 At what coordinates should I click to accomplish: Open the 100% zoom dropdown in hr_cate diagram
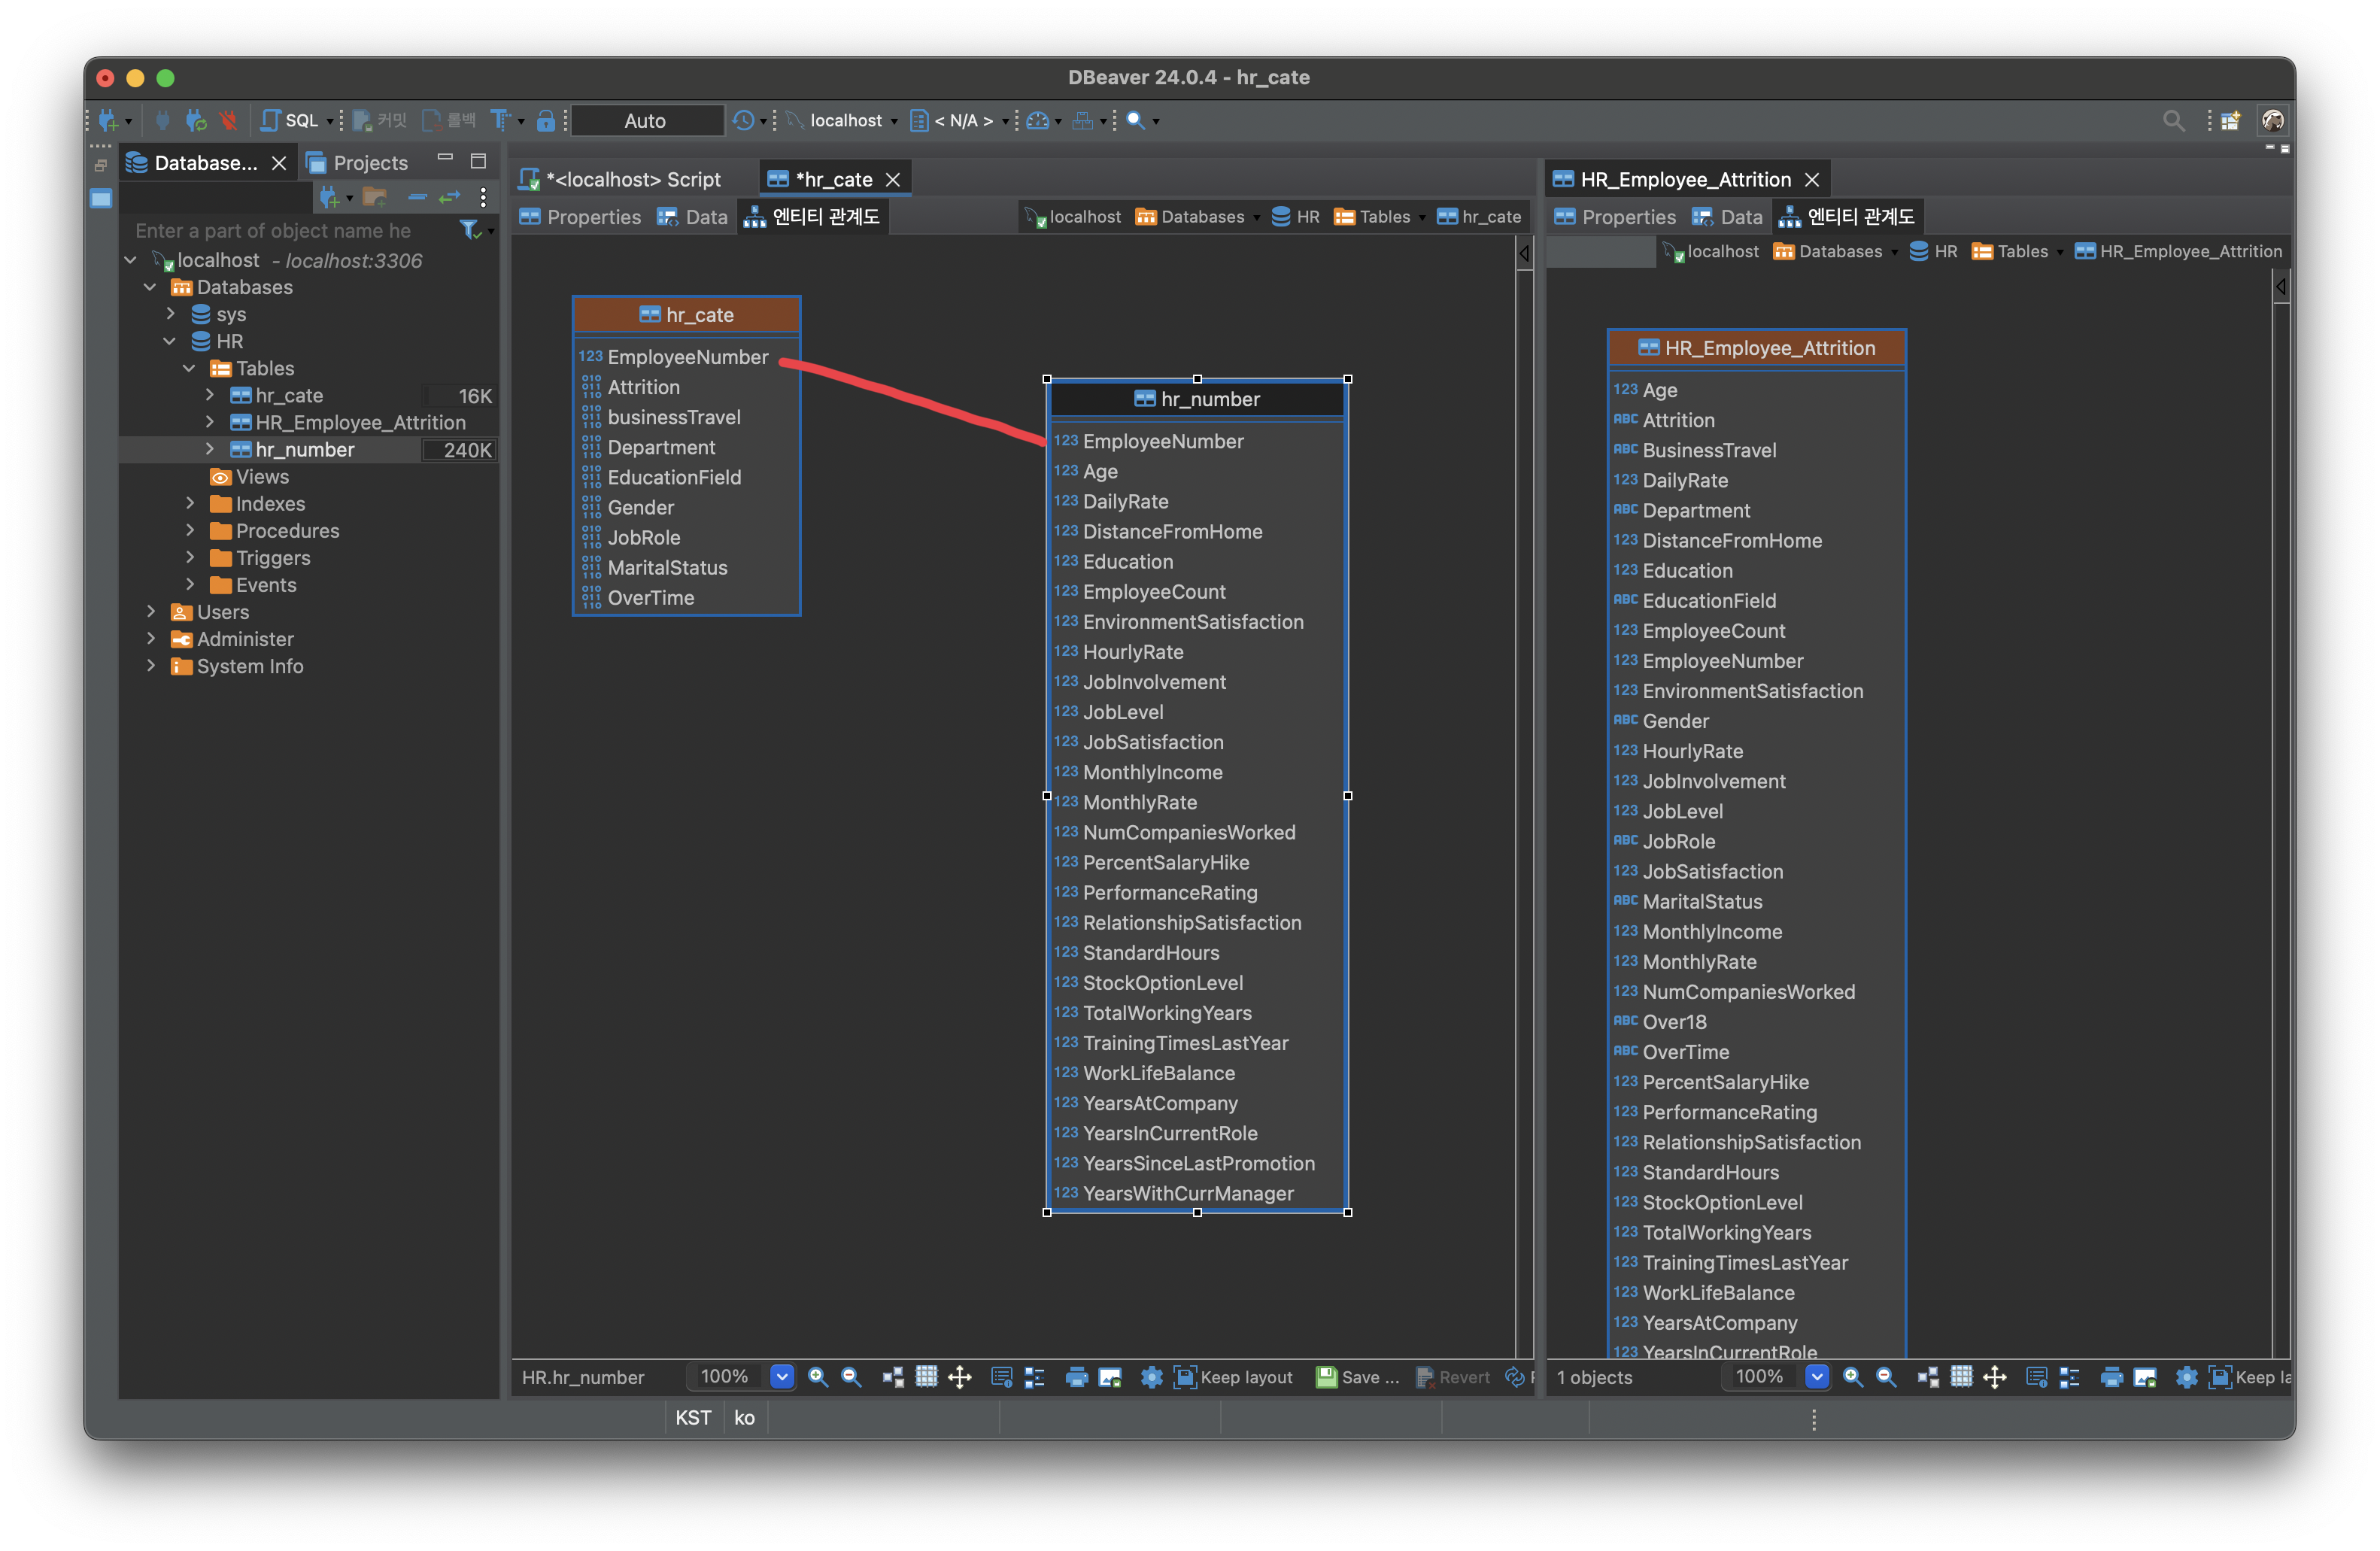point(782,1377)
